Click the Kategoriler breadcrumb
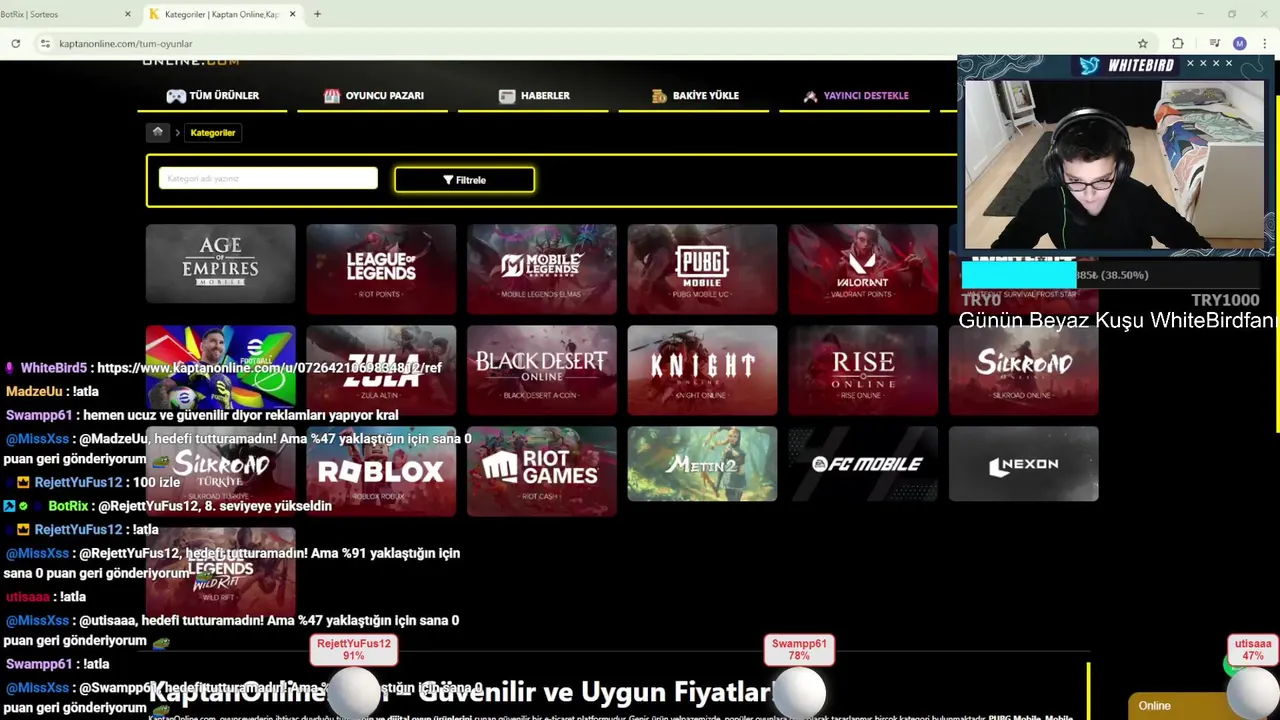This screenshot has height=720, width=1280. (x=213, y=132)
